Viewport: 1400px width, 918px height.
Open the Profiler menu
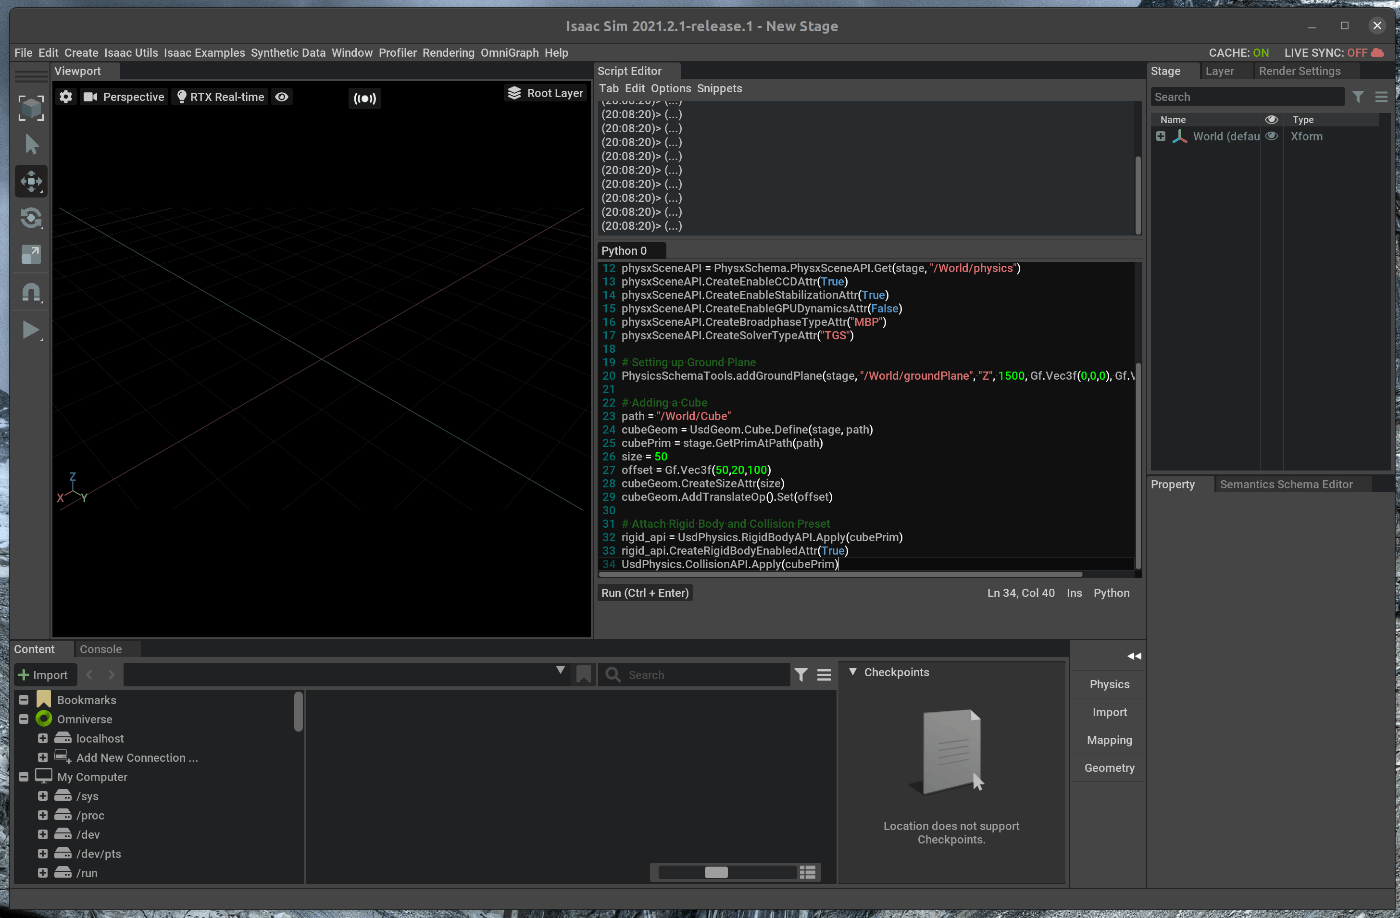[398, 53]
